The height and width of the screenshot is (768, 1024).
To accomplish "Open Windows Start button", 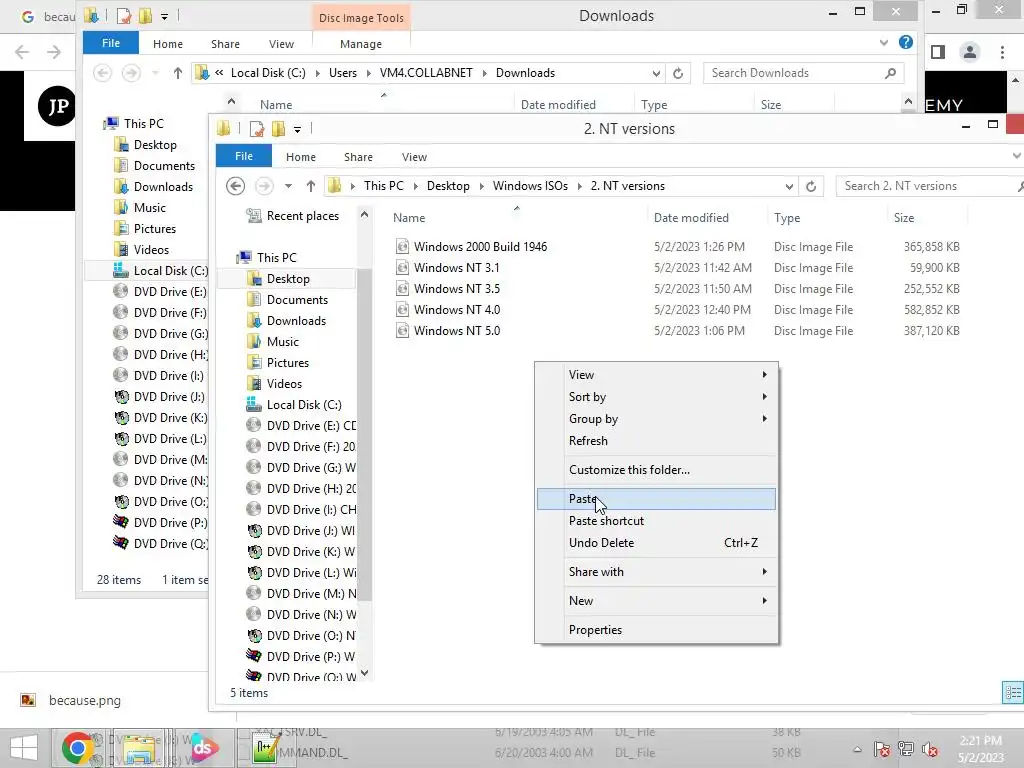I will (24, 748).
